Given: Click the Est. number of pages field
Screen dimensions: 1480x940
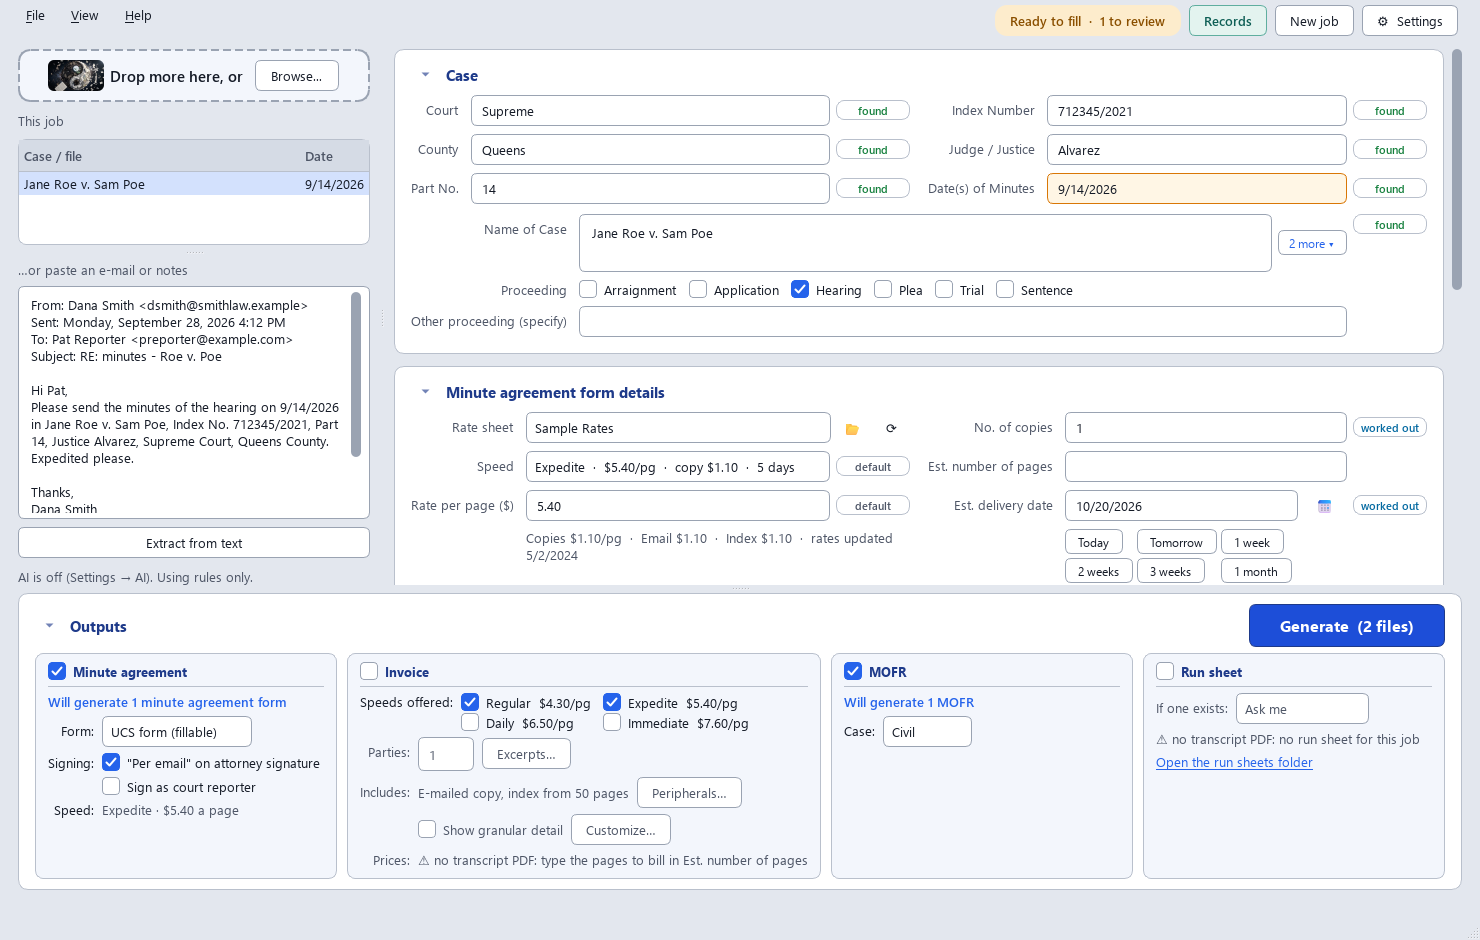Looking at the screenshot, I should [x=1205, y=467].
